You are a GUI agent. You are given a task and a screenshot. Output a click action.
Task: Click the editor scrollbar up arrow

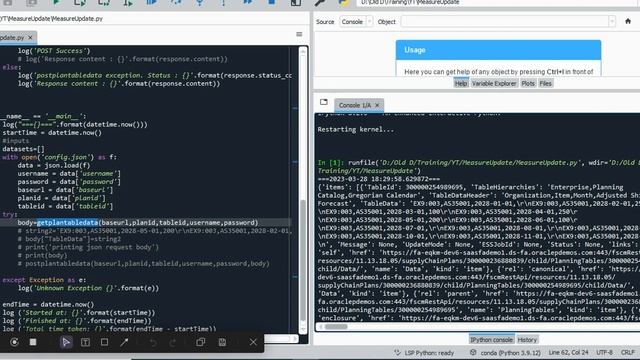click(x=303, y=51)
